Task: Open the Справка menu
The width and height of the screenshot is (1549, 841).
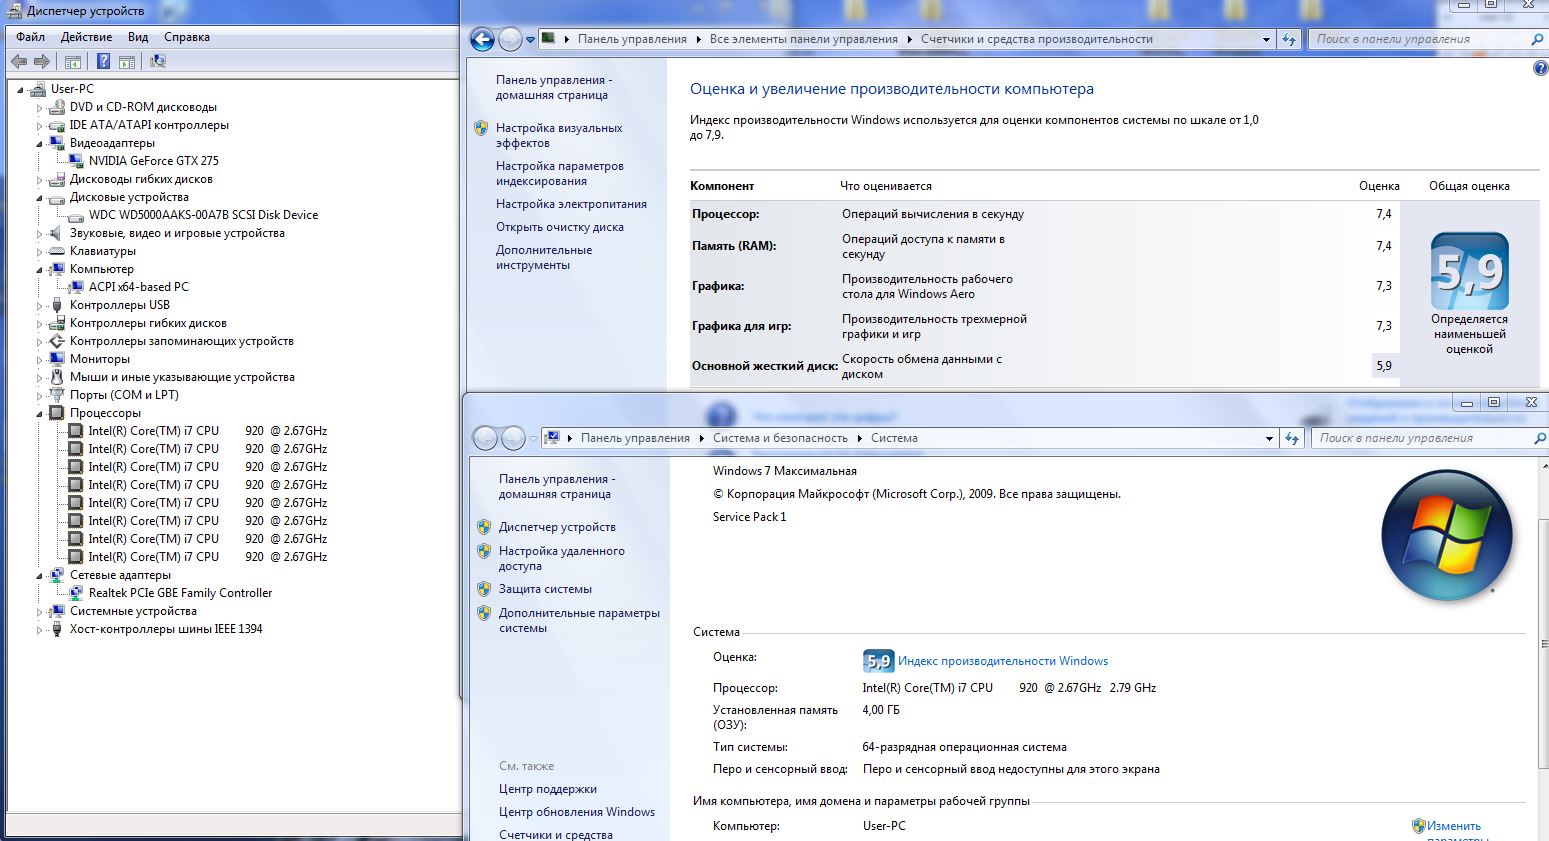Action: 187,37
